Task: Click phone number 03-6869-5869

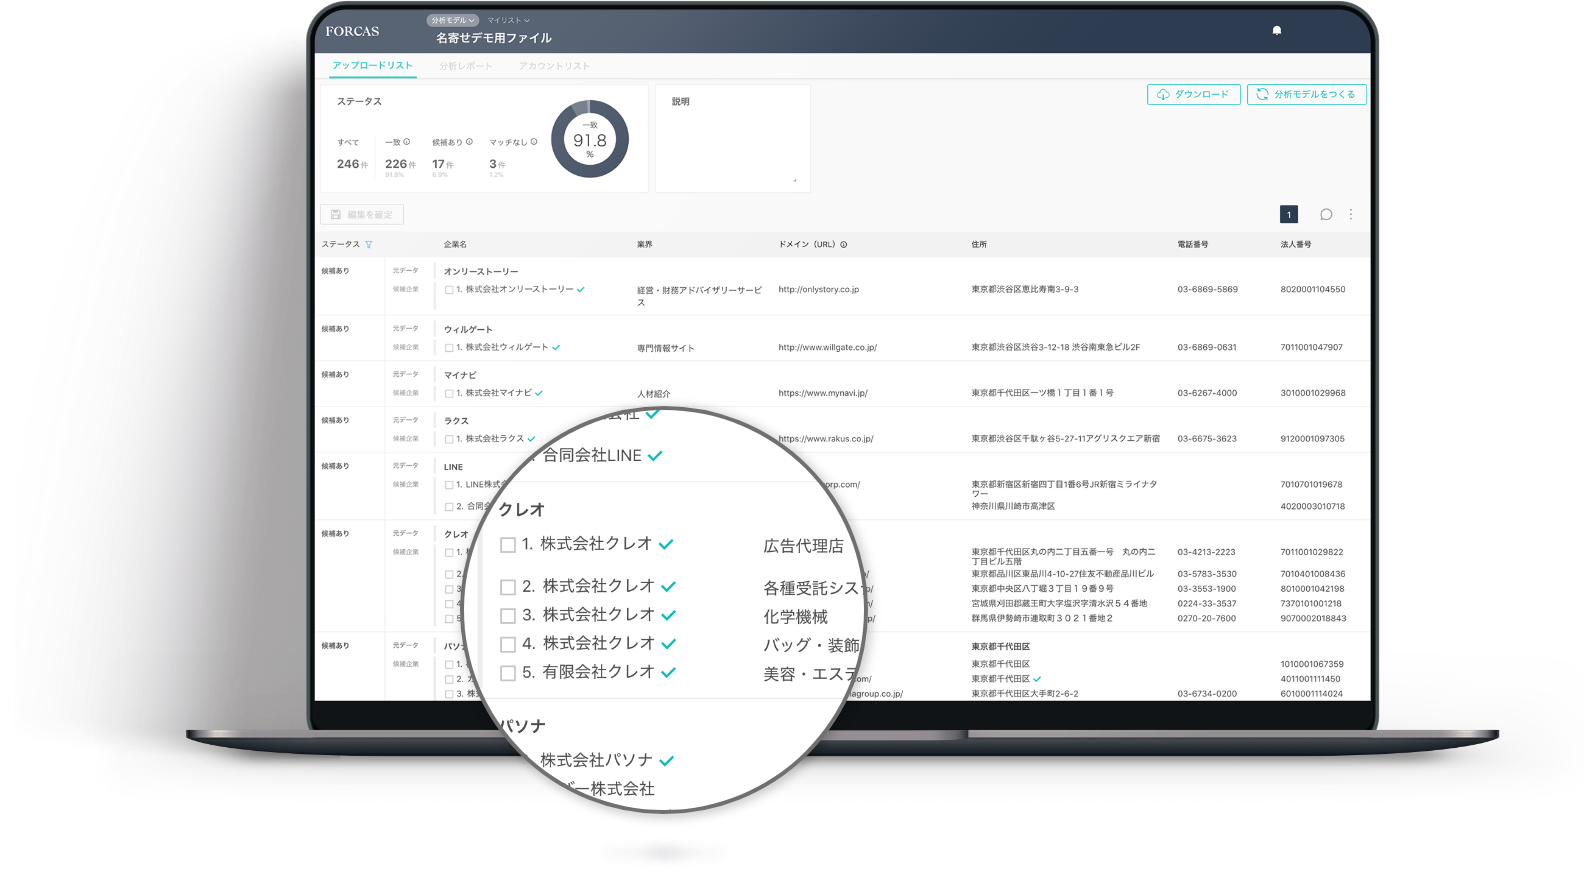Action: point(1207,289)
